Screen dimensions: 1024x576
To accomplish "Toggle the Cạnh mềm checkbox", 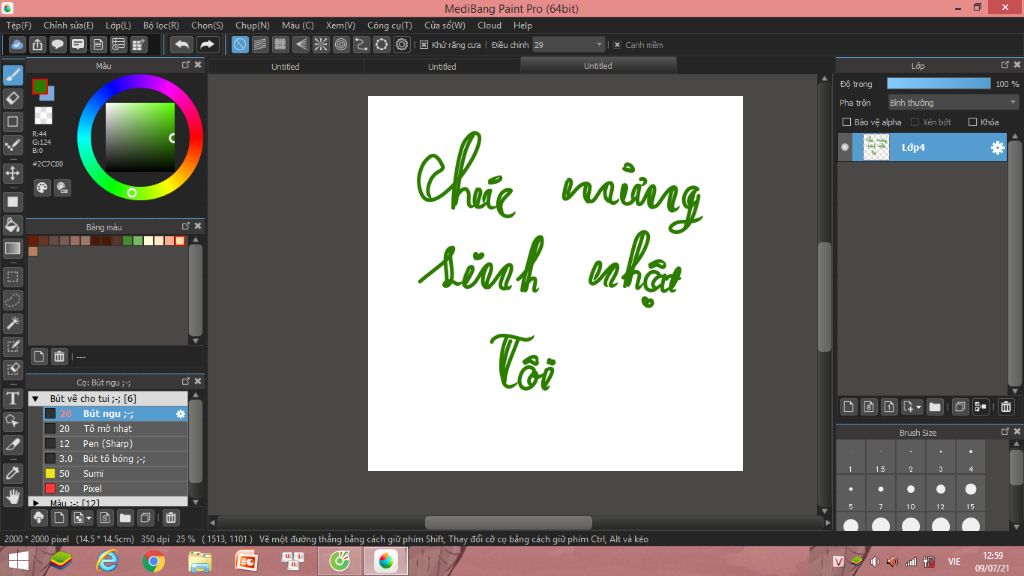I will [x=617, y=44].
